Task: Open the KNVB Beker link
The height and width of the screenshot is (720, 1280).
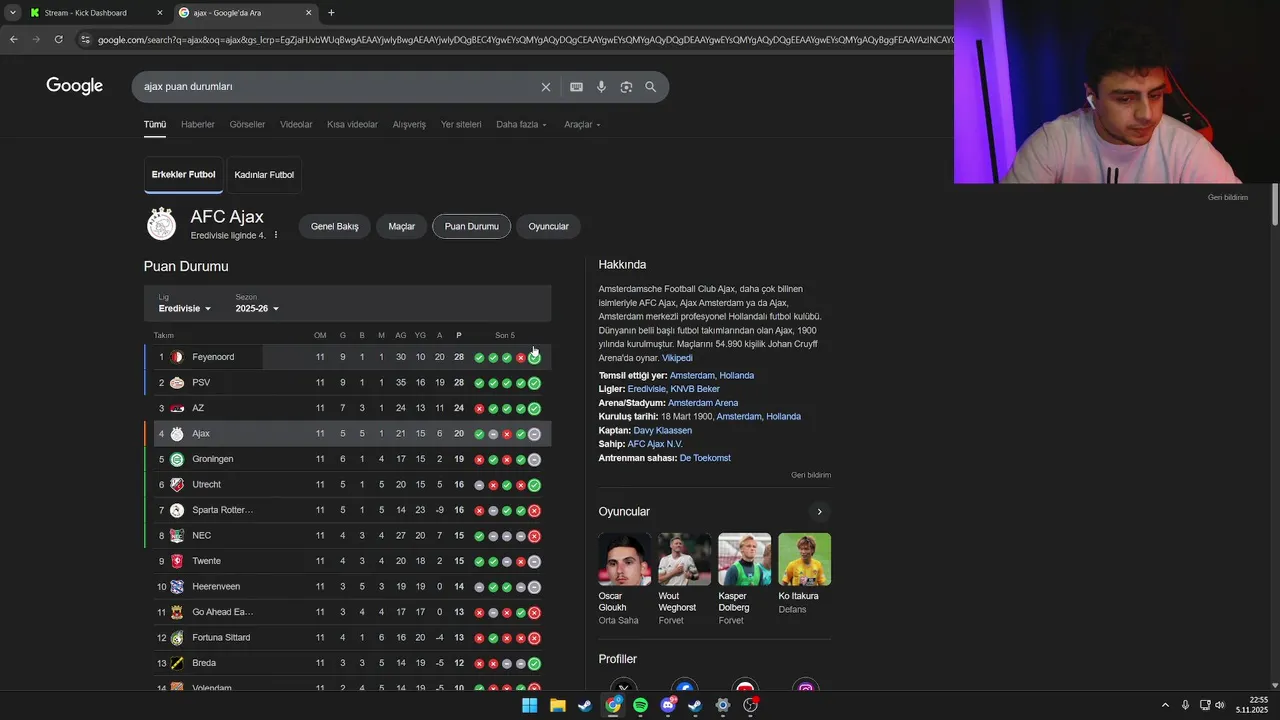Action: pyautogui.click(x=695, y=389)
